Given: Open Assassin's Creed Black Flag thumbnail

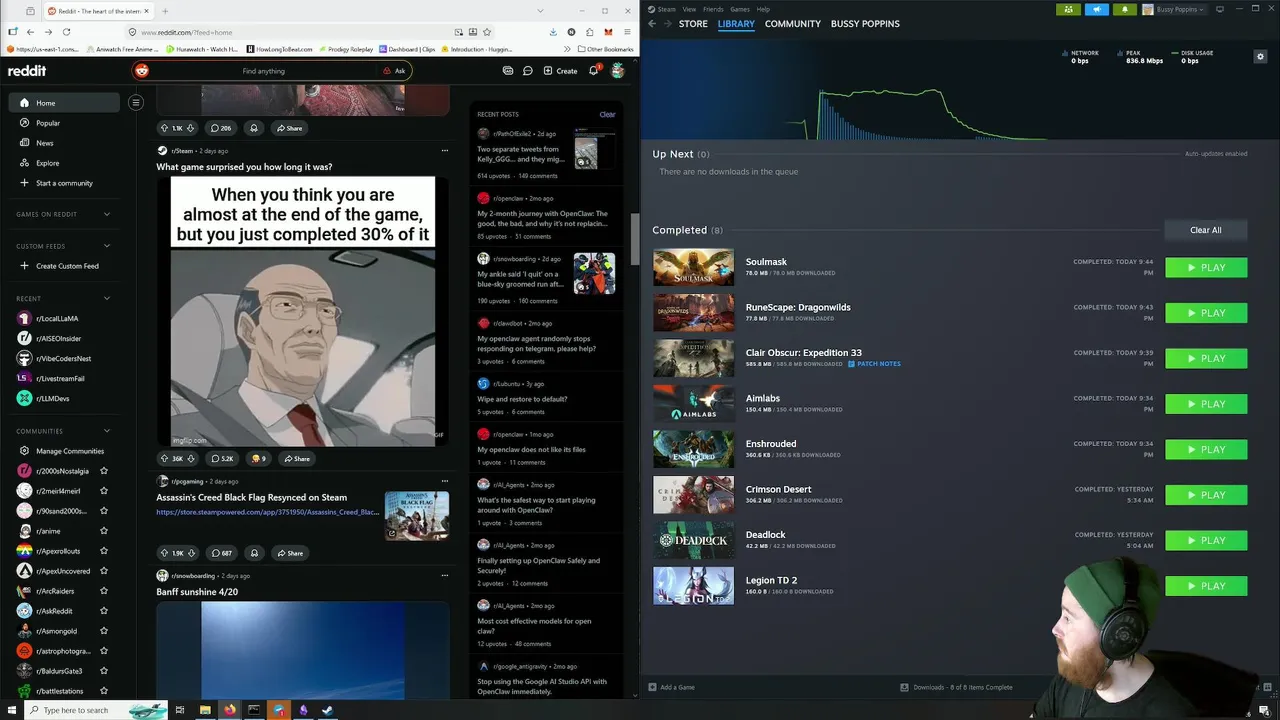Looking at the screenshot, I should coord(417,515).
